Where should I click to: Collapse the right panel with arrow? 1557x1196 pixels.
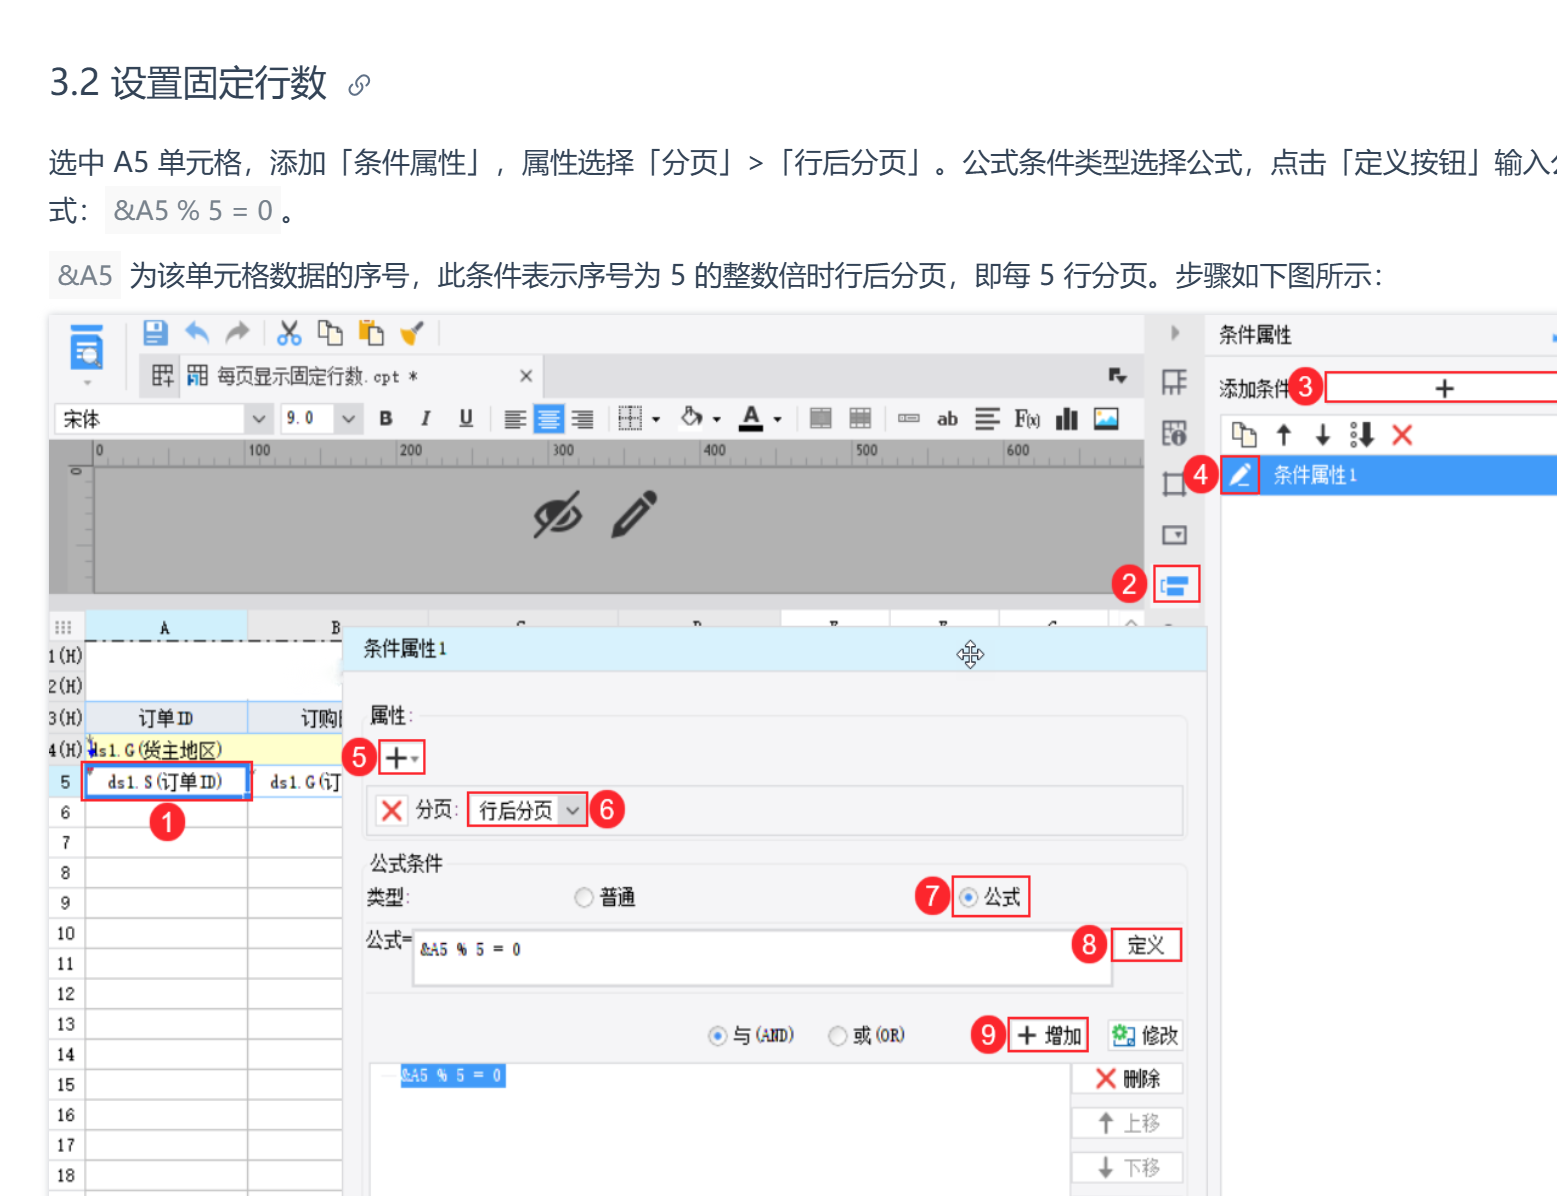click(1175, 333)
